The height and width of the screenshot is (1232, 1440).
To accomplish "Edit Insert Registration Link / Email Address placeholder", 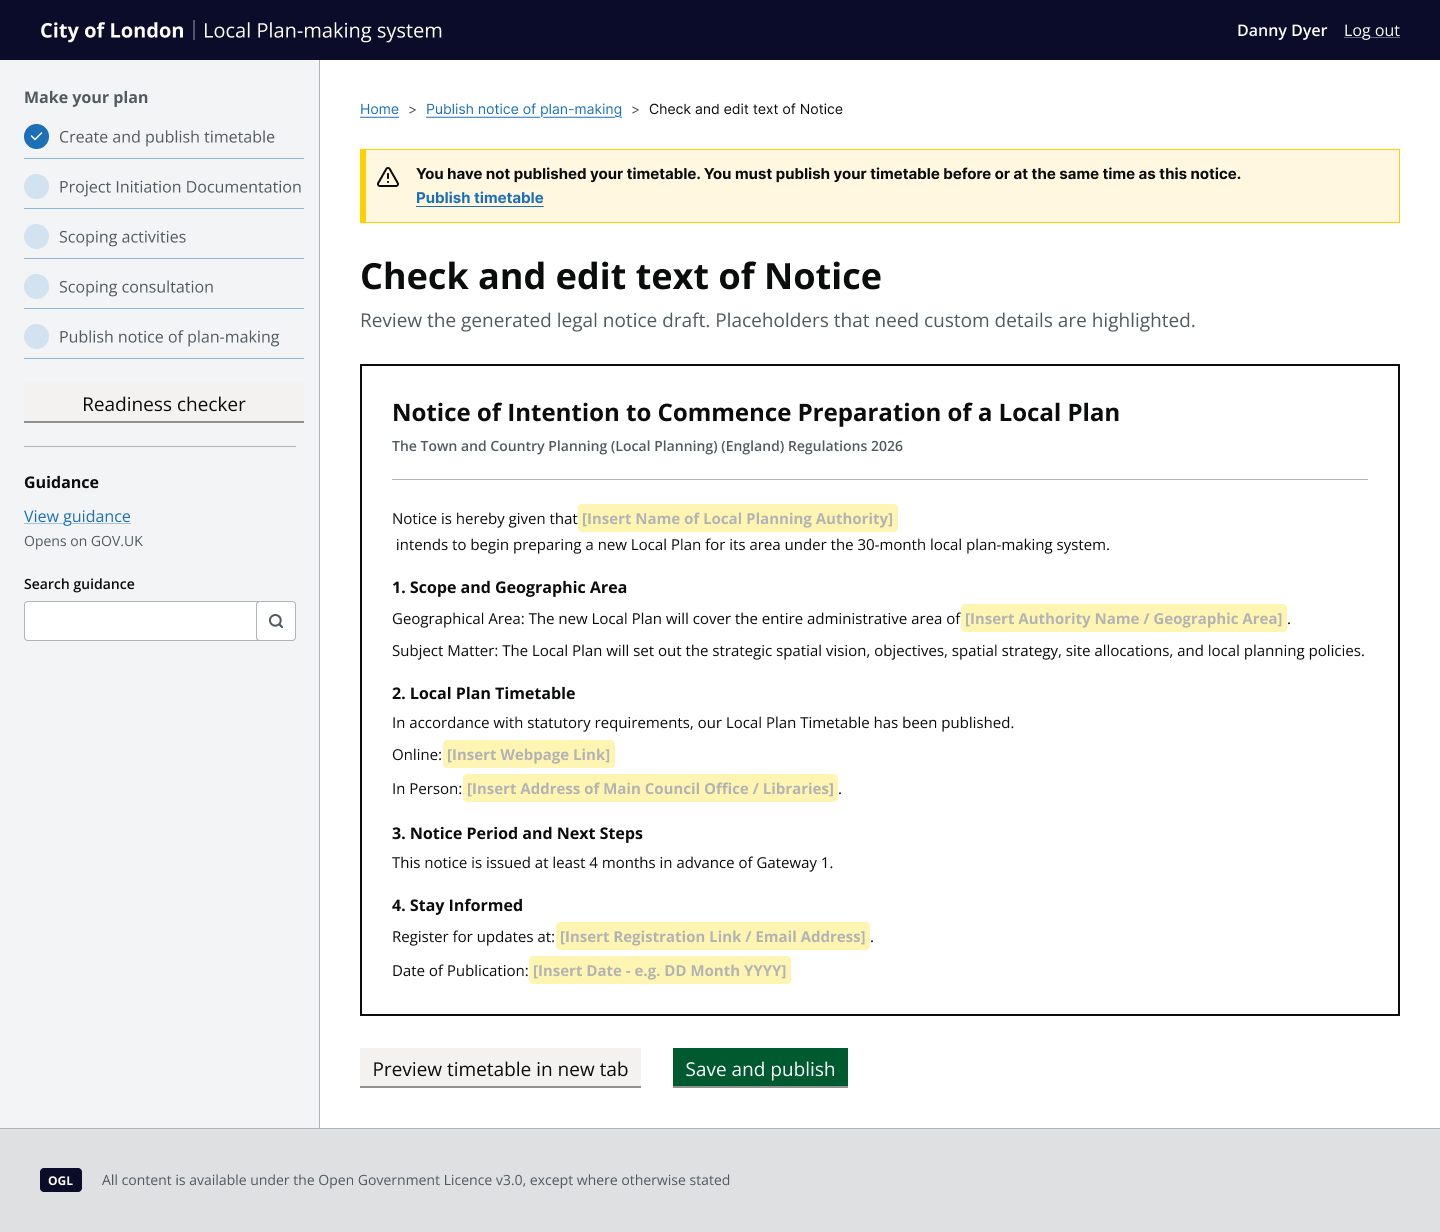I will (713, 936).
